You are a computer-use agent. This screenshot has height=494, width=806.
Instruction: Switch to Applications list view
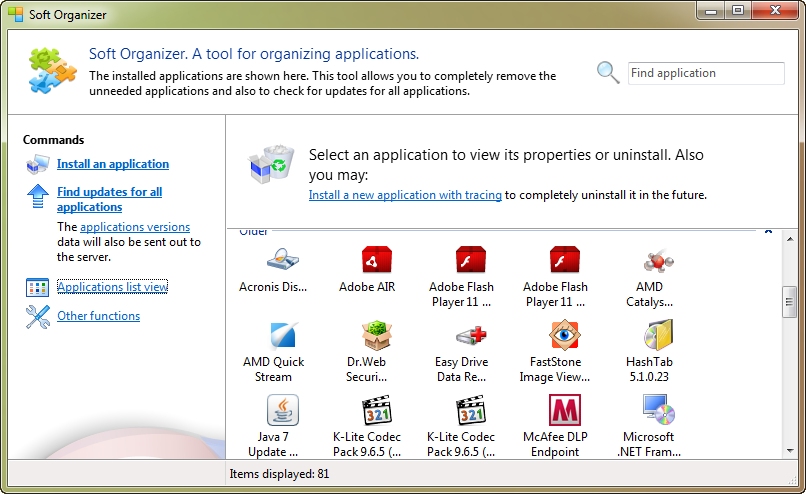112,287
